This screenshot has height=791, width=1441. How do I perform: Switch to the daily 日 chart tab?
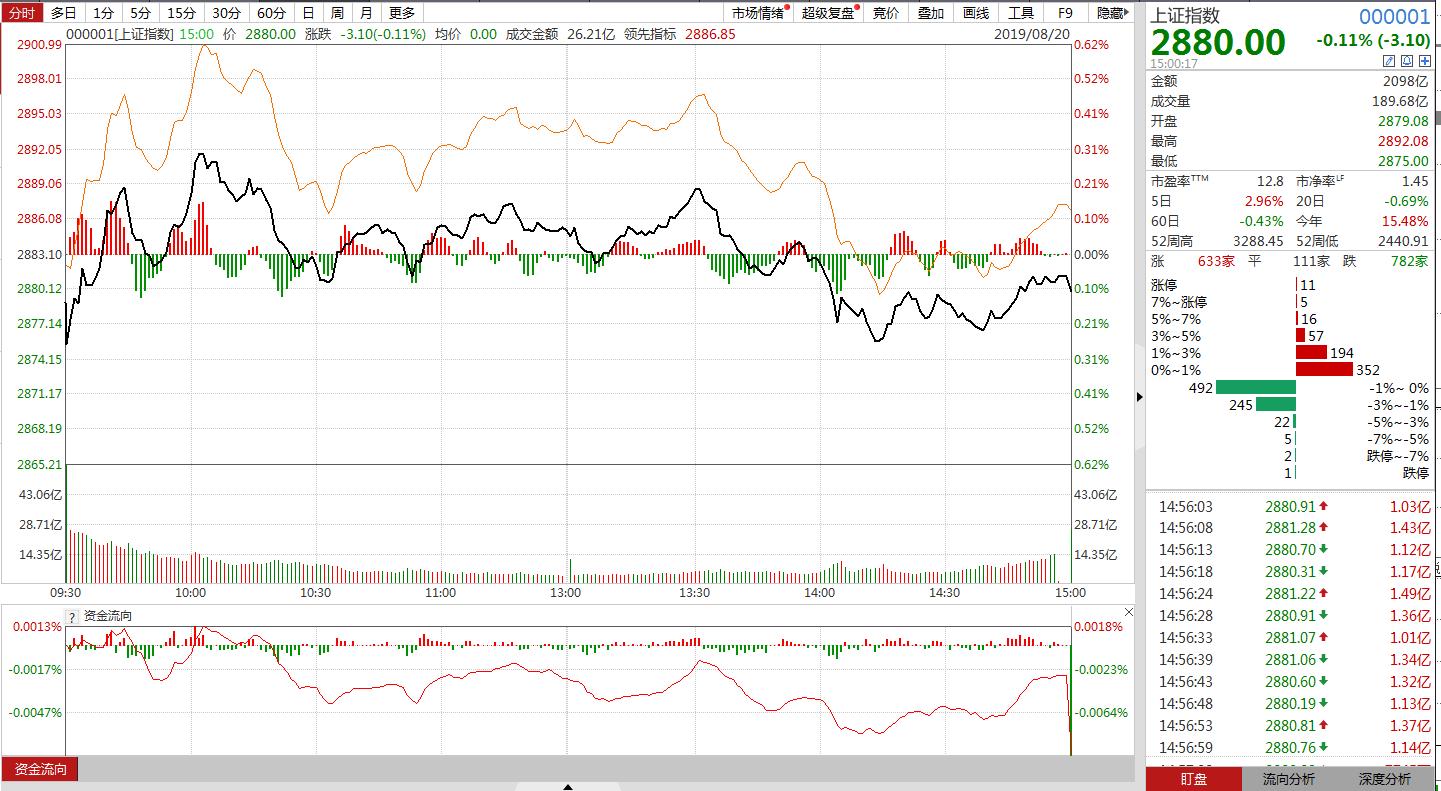point(308,13)
